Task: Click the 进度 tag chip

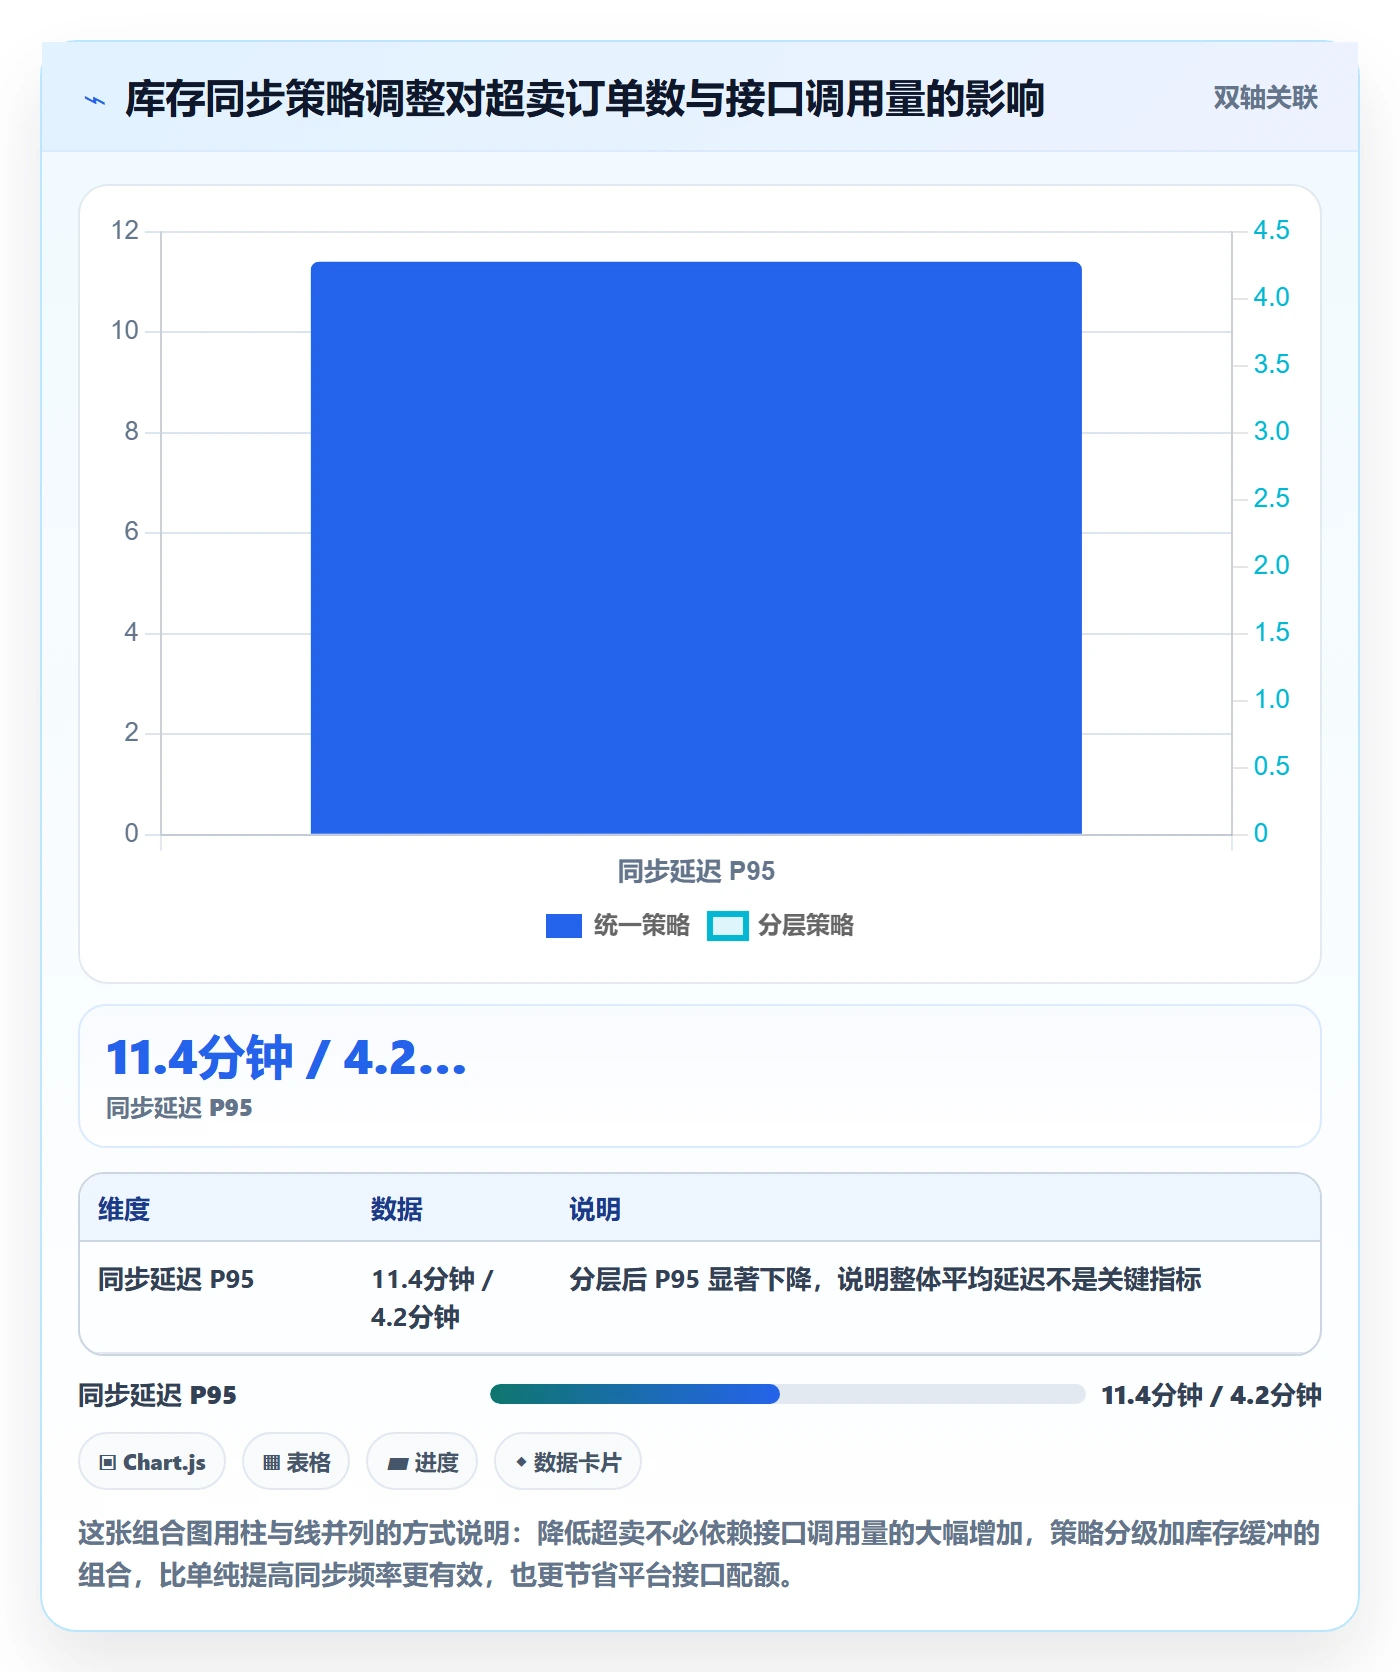Action: tap(422, 1462)
